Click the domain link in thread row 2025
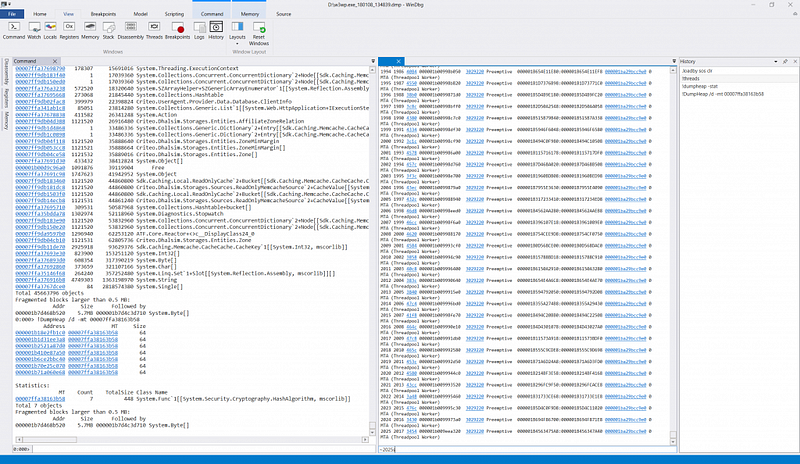This screenshot has height=464, width=800. [626, 431]
